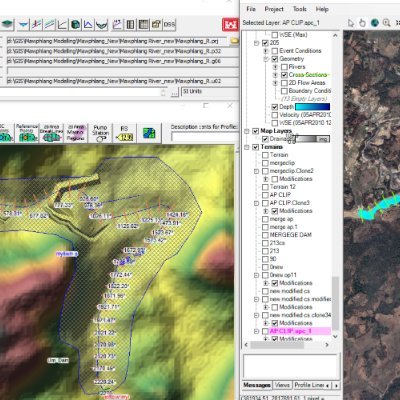Collapse the 0new op11 terrain node
400x400 pixels.
256,275
